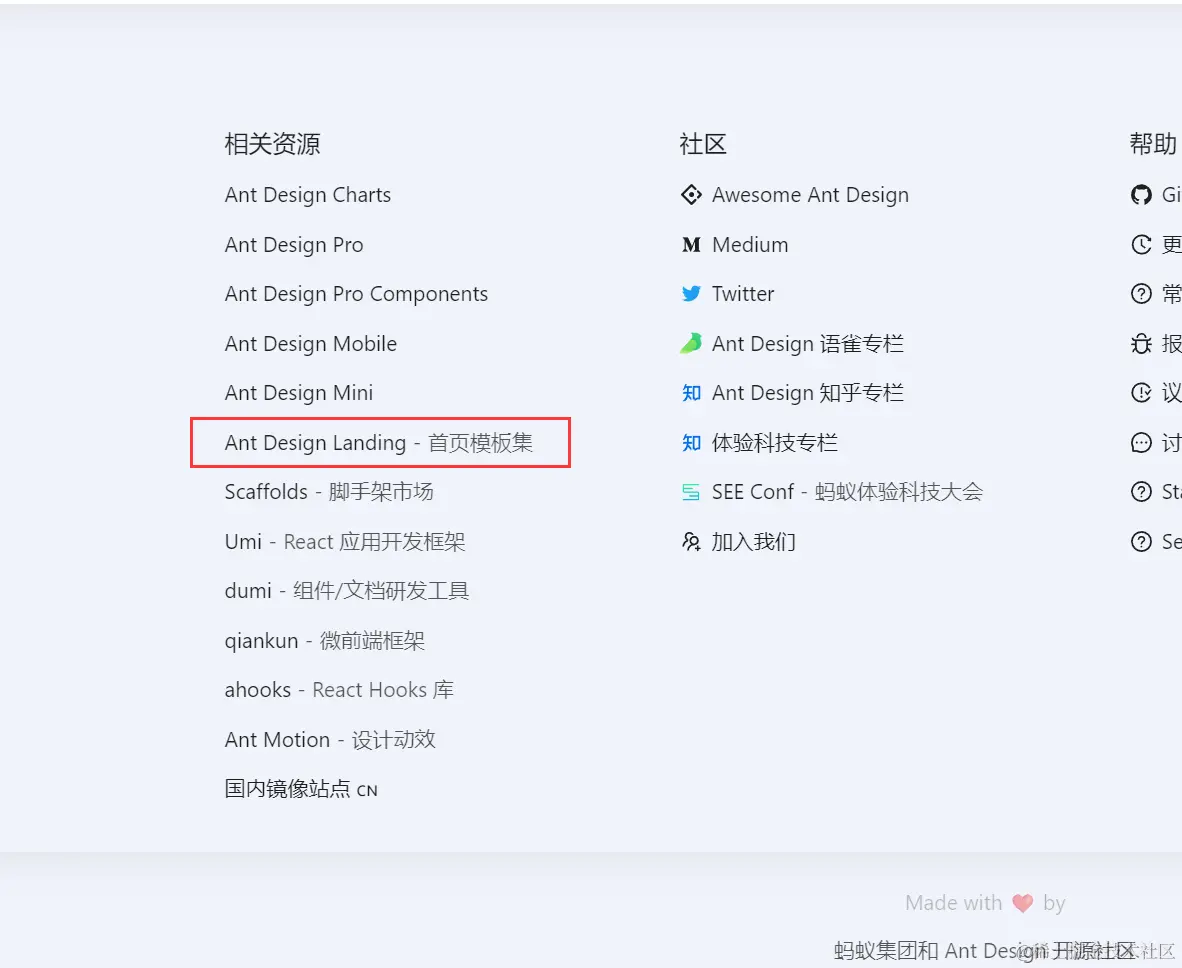Open the Twitter text link
The image size is (1182, 968).
(x=743, y=294)
